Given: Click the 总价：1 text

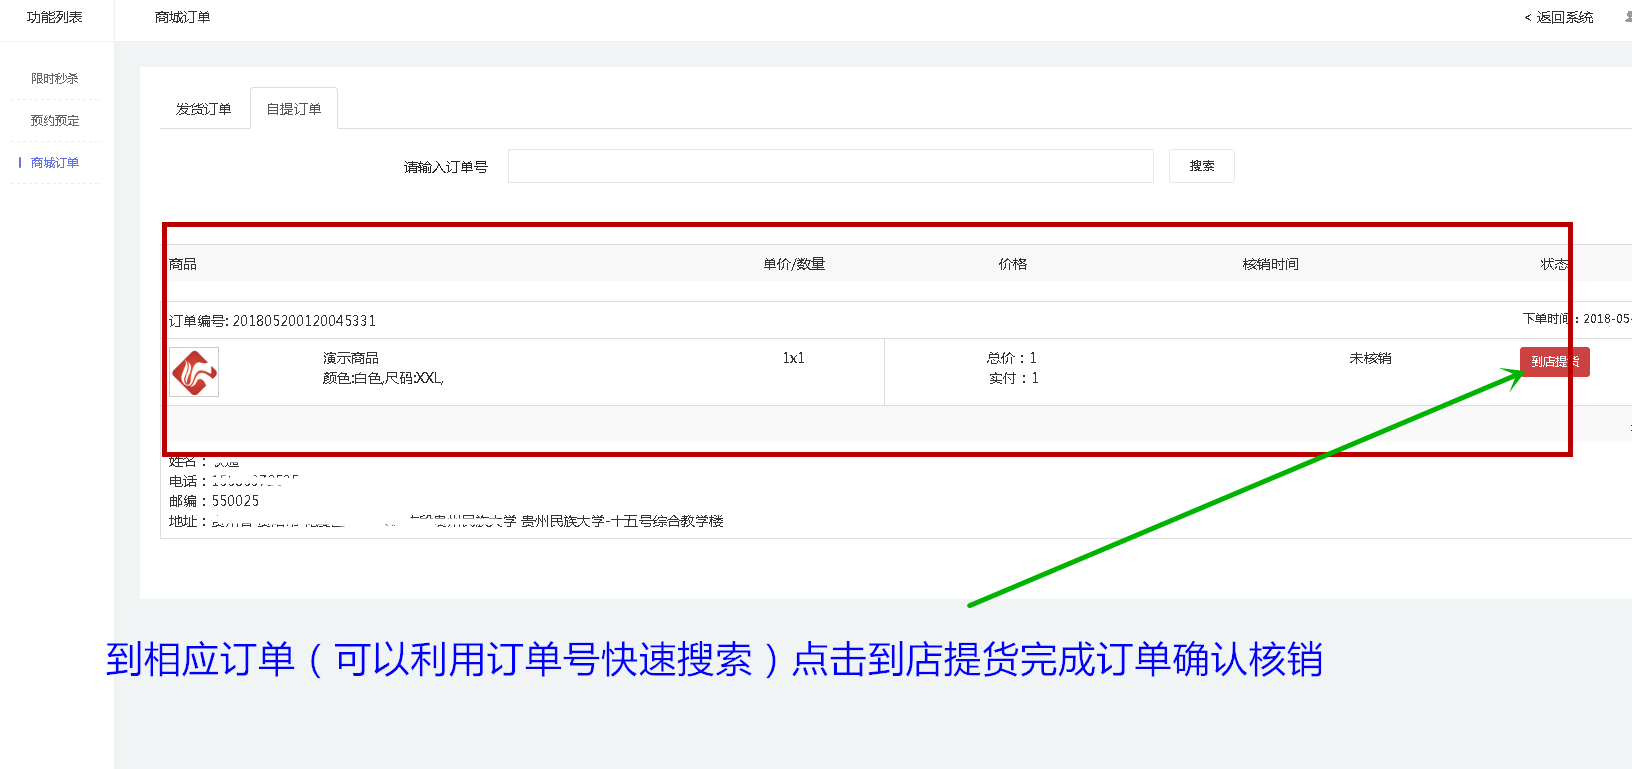Looking at the screenshot, I should tap(1012, 358).
